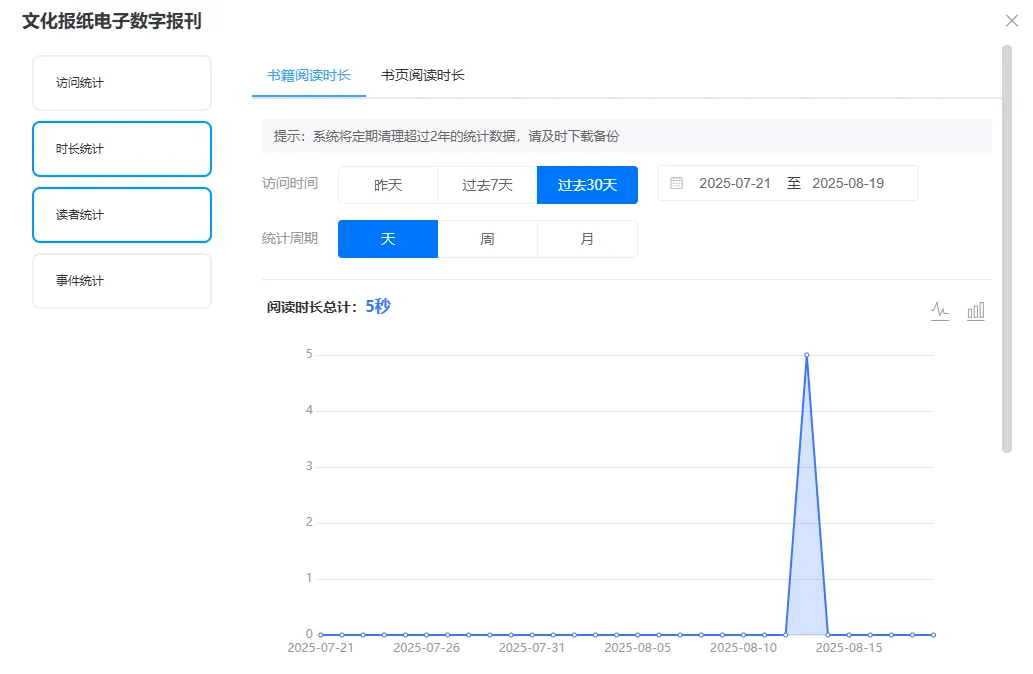Image resolution: width=1033 pixels, height=674 pixels.
Task: Select 过去7天 as the visit time
Action: click(488, 185)
